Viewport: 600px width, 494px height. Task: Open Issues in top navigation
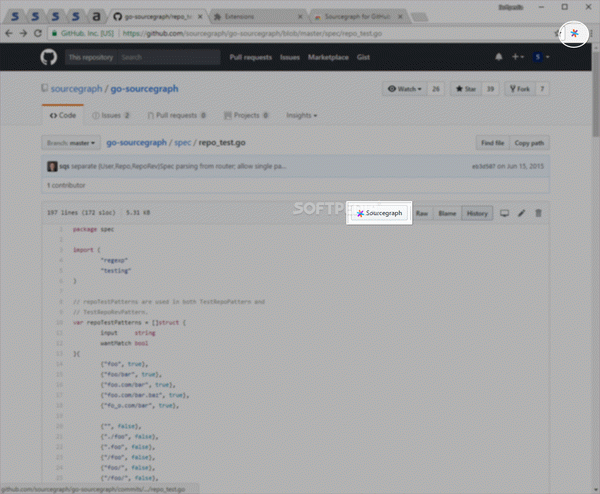point(290,57)
